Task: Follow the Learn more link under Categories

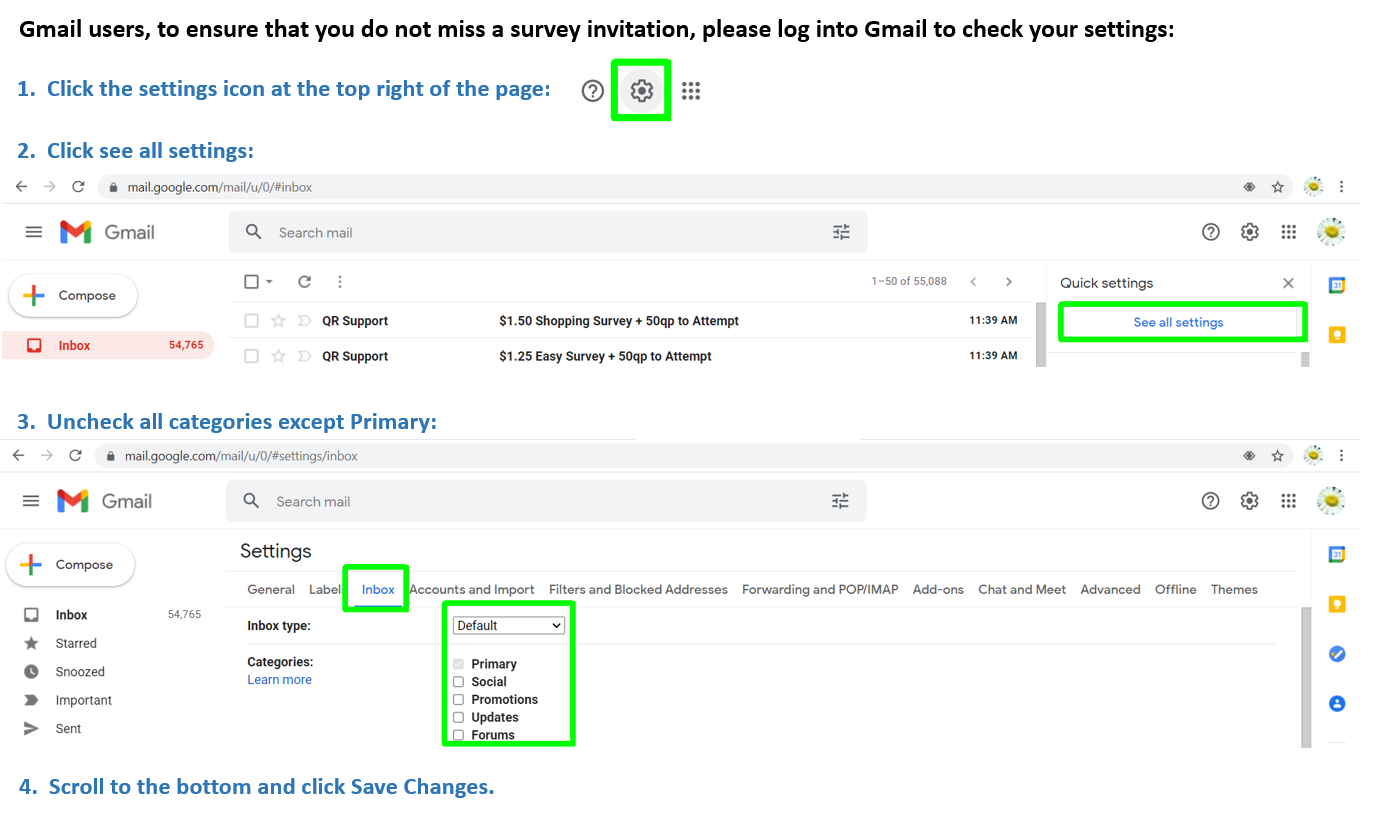Action: point(279,680)
